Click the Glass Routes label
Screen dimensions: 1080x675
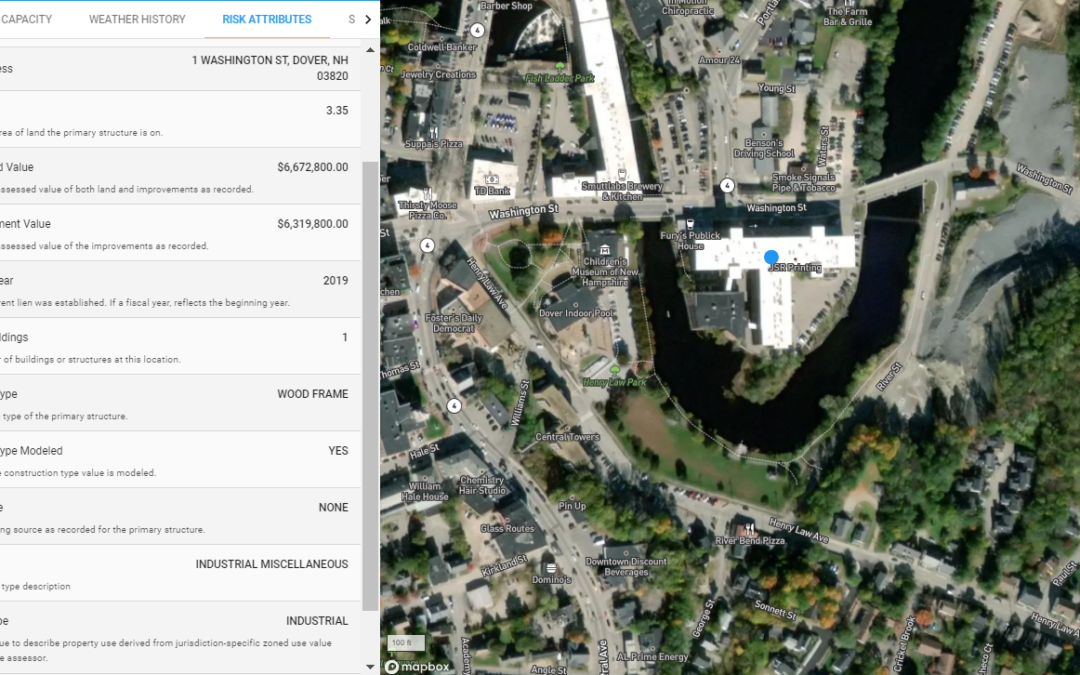[507, 528]
